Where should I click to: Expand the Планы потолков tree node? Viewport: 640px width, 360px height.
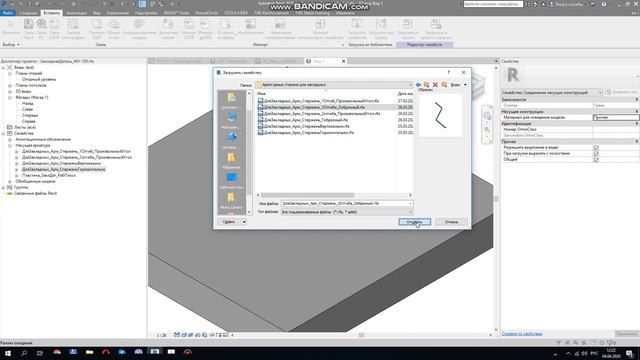point(10,85)
